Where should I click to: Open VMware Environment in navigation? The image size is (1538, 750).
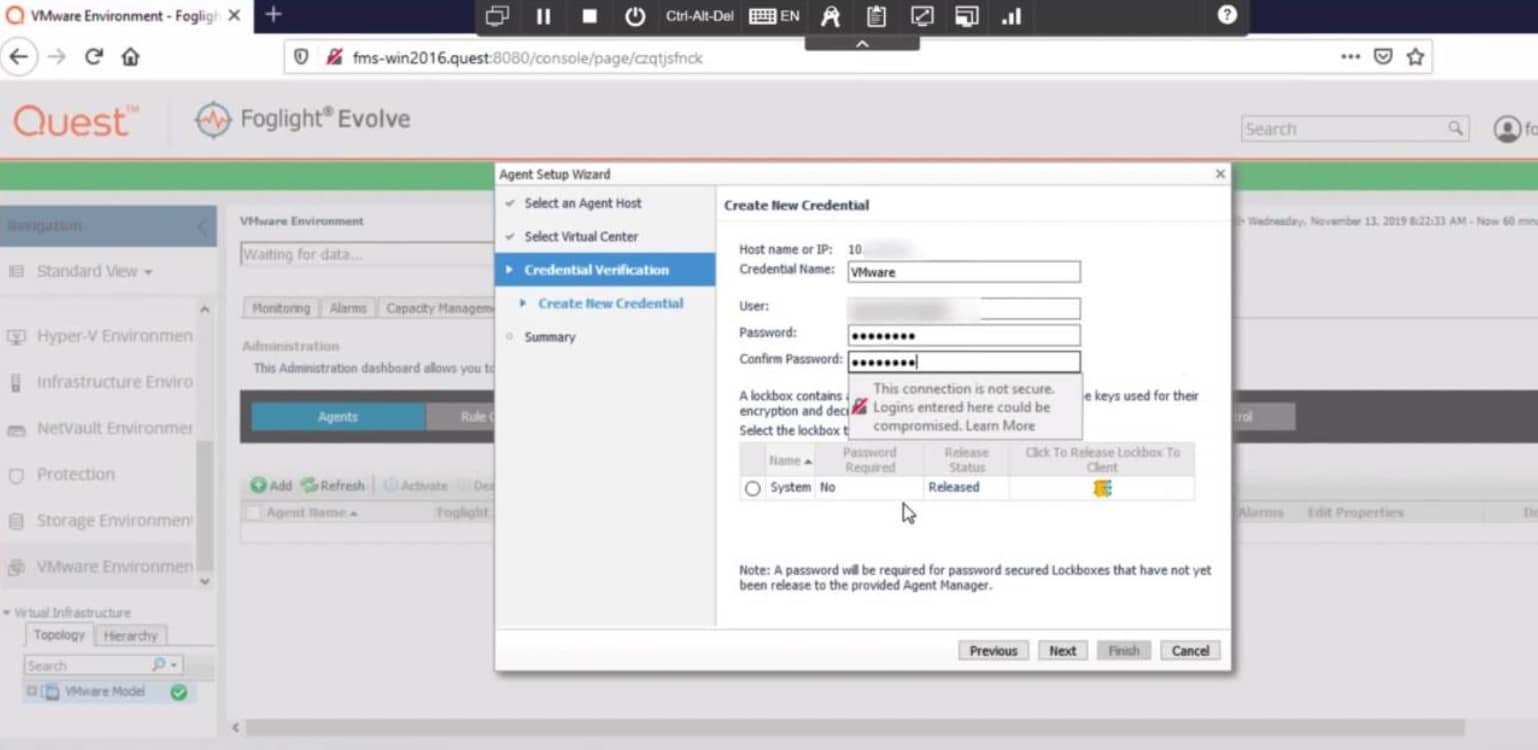coord(100,567)
